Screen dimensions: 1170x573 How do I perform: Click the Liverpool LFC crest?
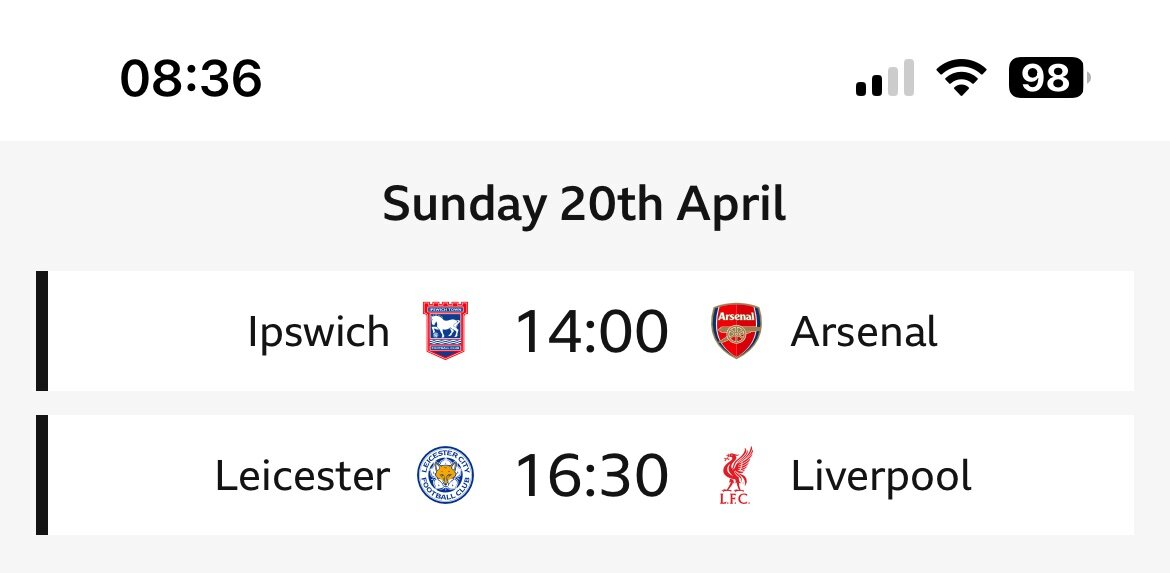(736, 475)
